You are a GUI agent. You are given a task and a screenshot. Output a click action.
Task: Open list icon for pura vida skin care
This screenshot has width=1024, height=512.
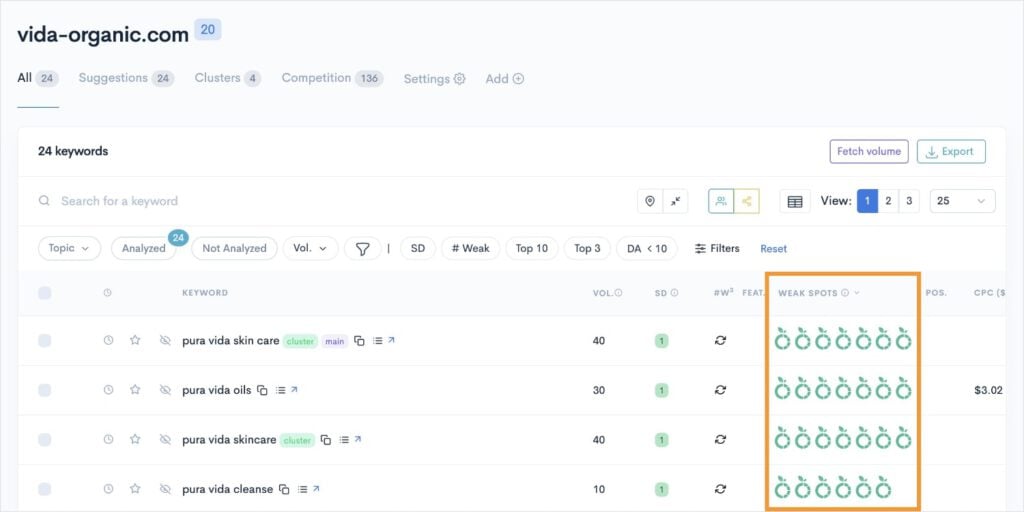(x=377, y=341)
